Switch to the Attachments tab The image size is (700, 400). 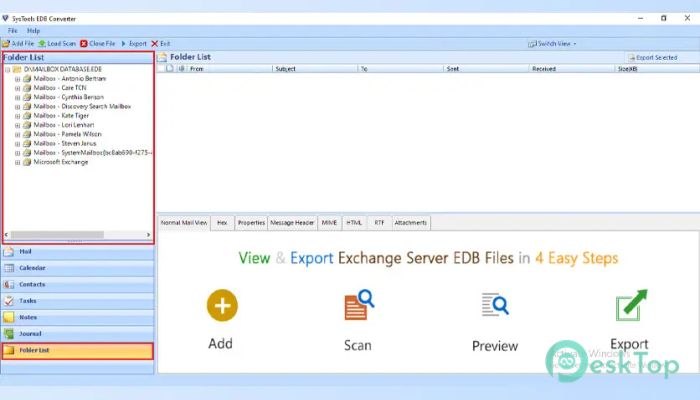[411, 223]
